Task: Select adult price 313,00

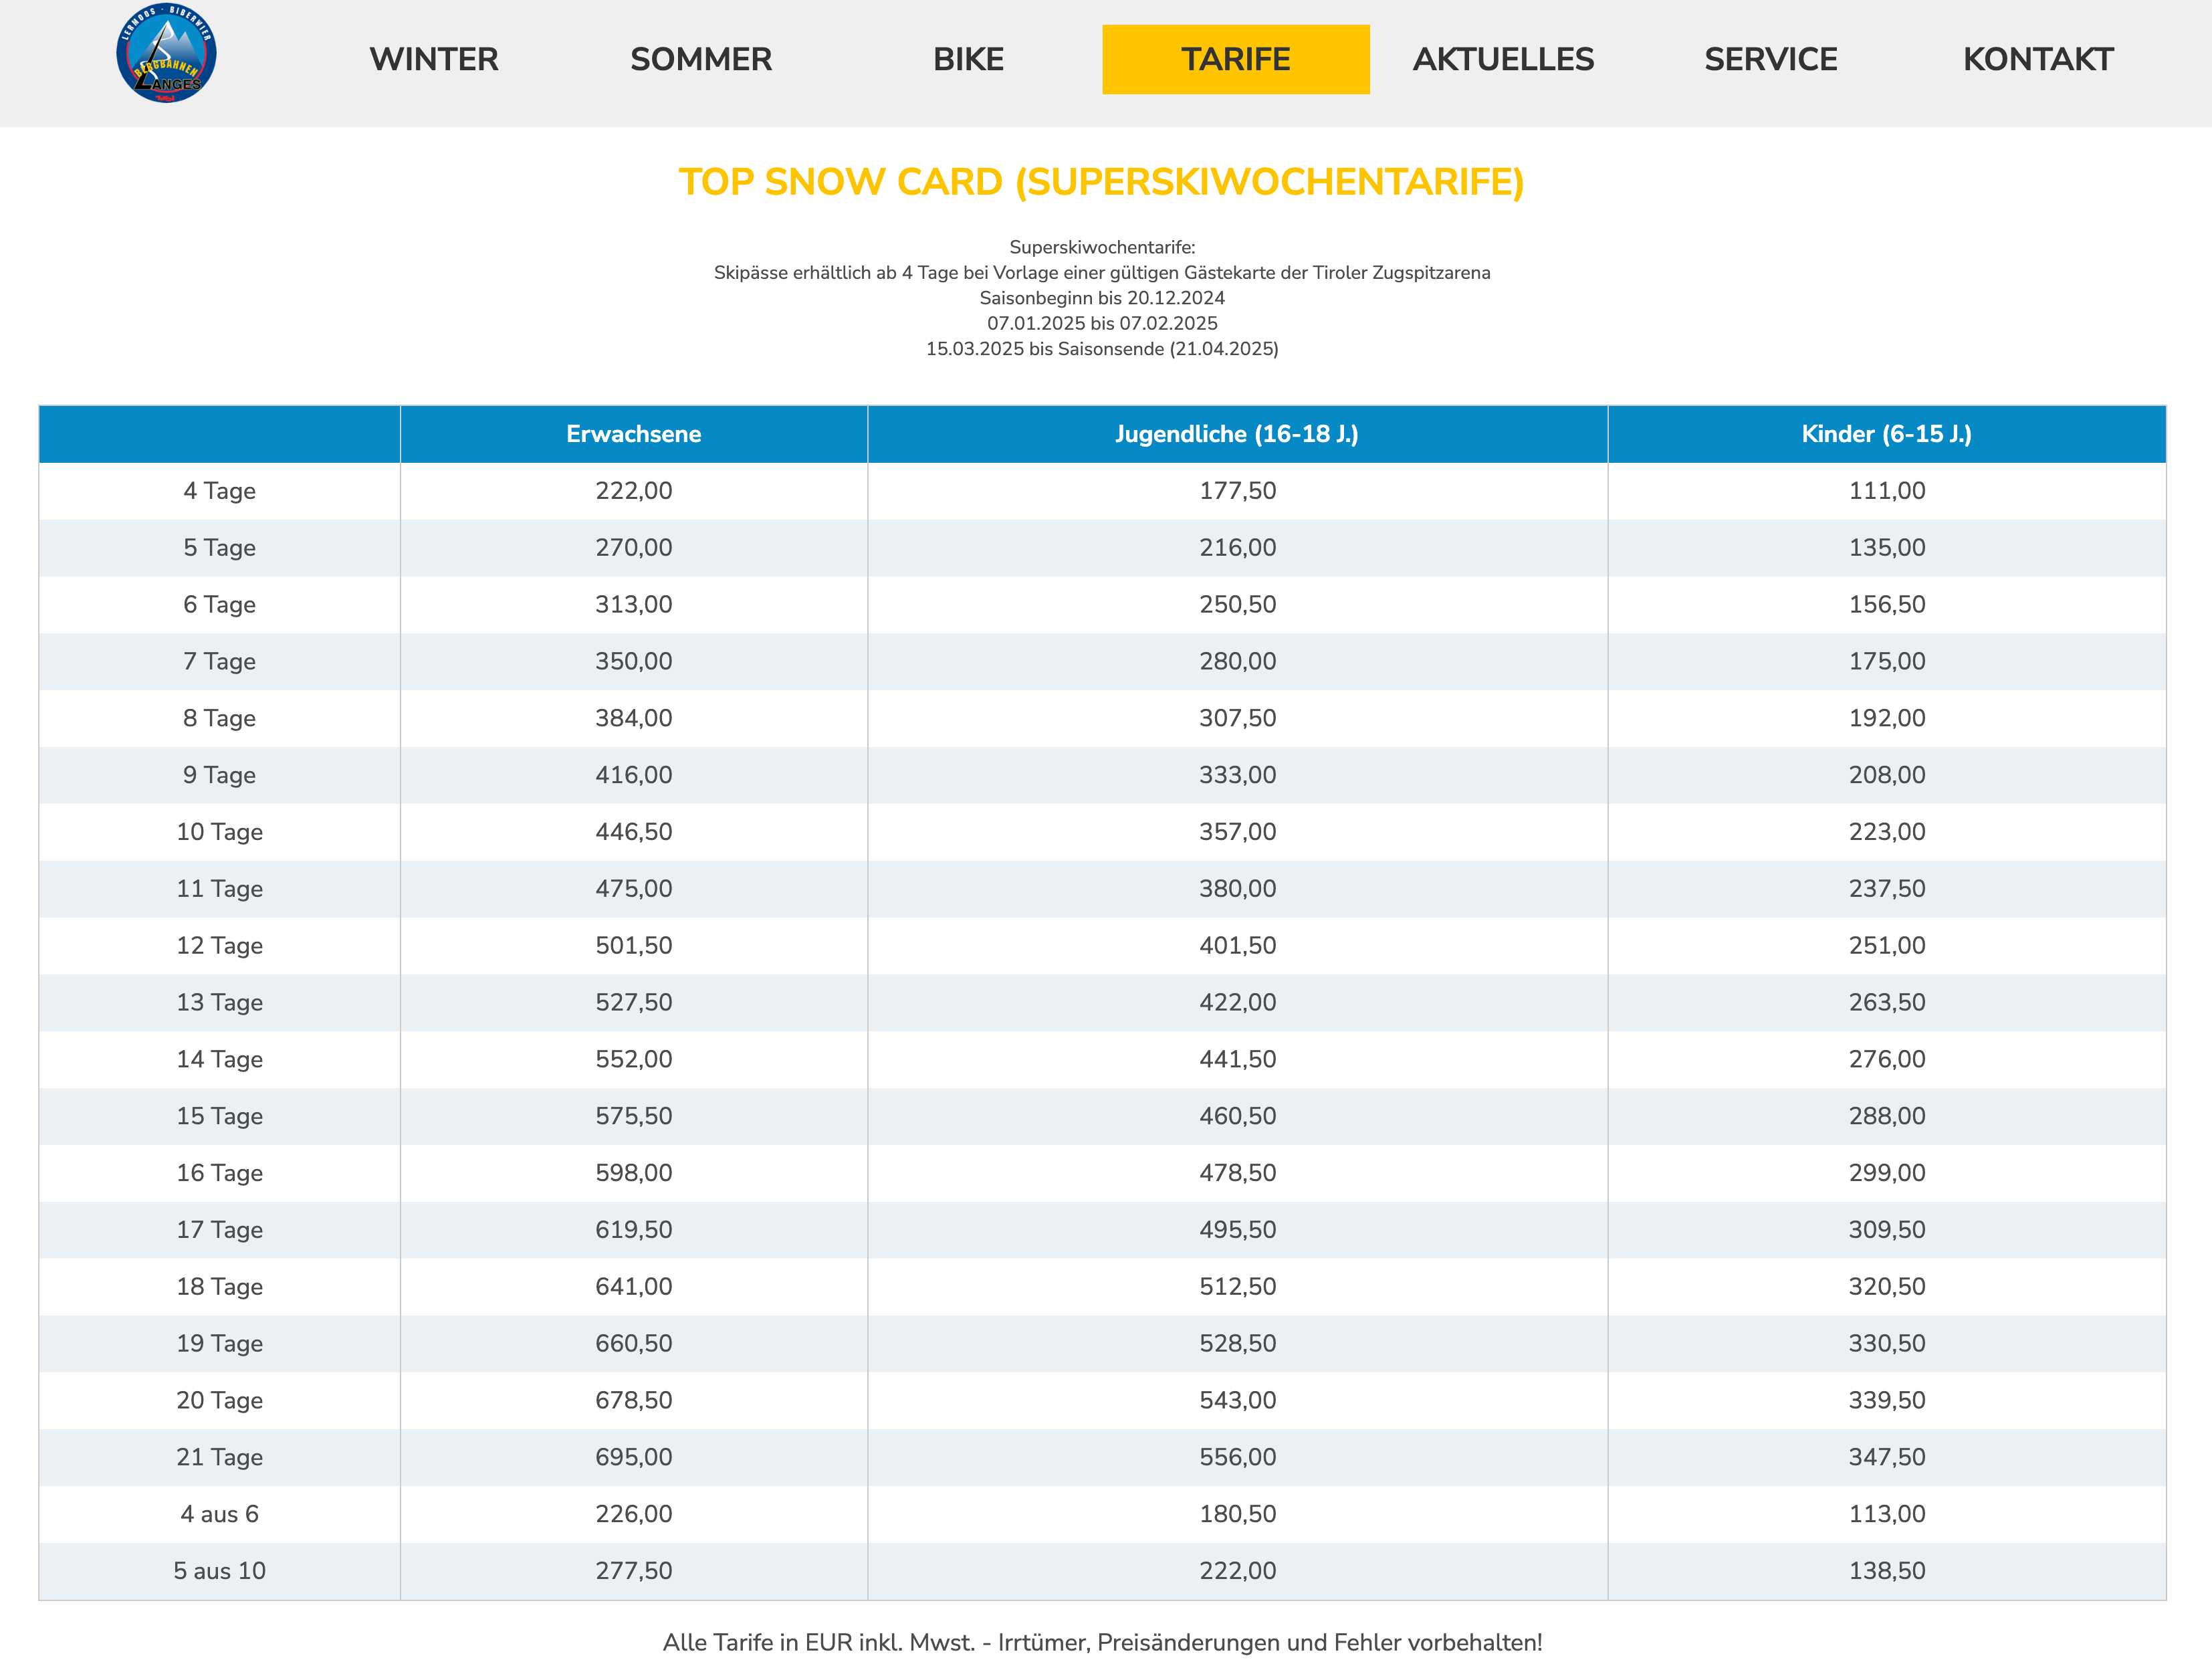Action: click(x=634, y=605)
